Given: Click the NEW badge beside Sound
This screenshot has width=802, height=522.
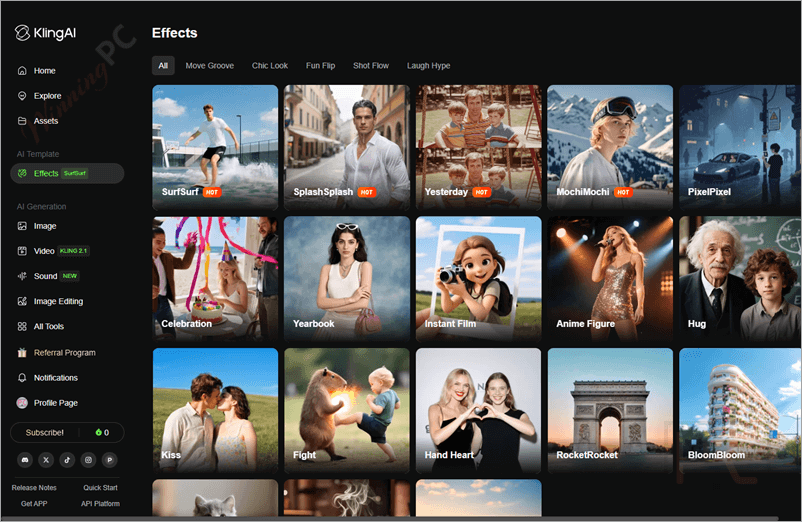Looking at the screenshot, I should coord(70,276).
